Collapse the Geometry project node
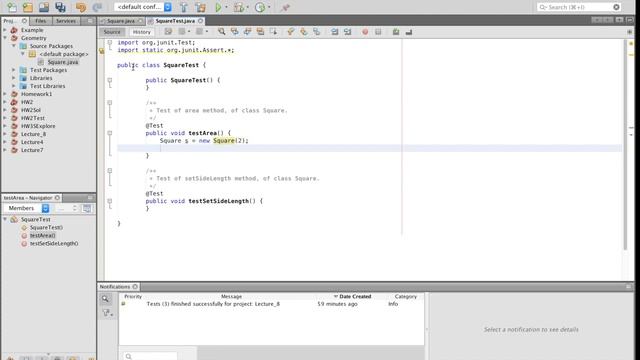Viewport: 640px width, 360px height. point(5,38)
